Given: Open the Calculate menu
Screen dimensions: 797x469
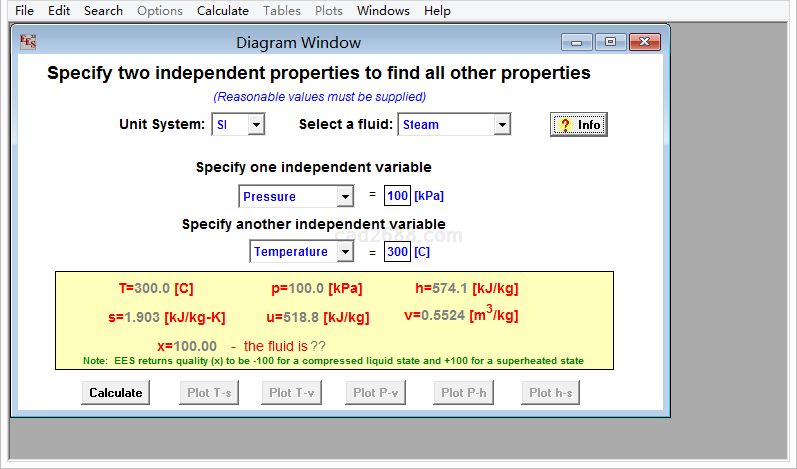Looking at the screenshot, I should coord(222,11).
